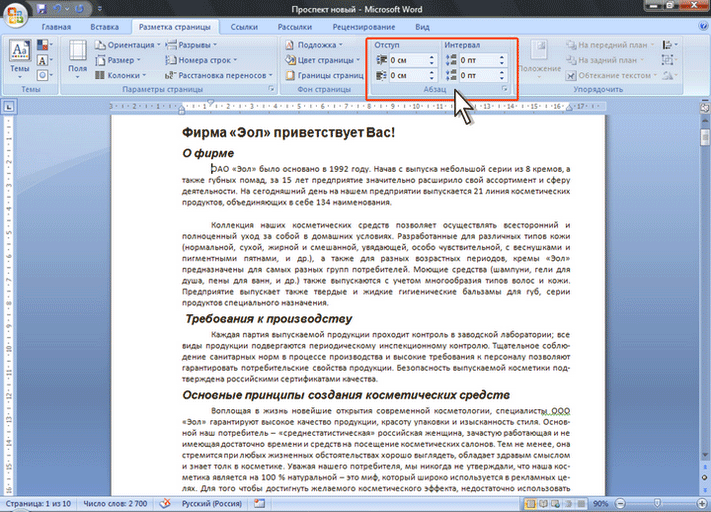The image size is (711, 512).
Task: Open the Рассылки tab
Action: [x=295, y=27]
